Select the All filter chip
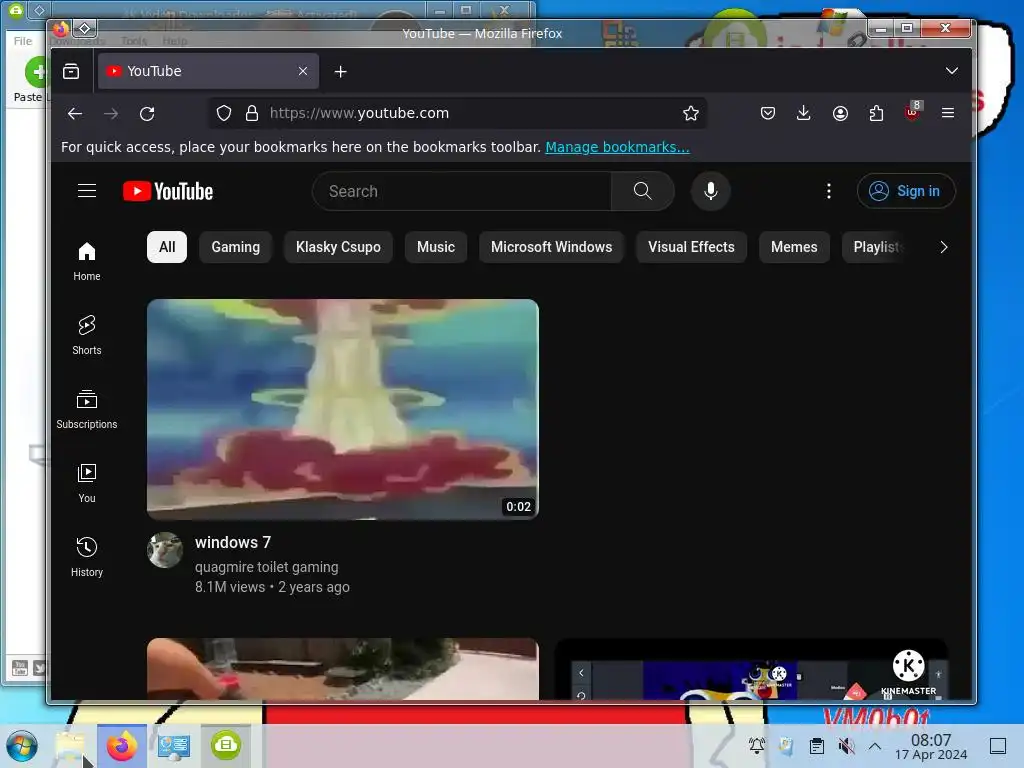The image size is (1024, 768). (x=167, y=247)
